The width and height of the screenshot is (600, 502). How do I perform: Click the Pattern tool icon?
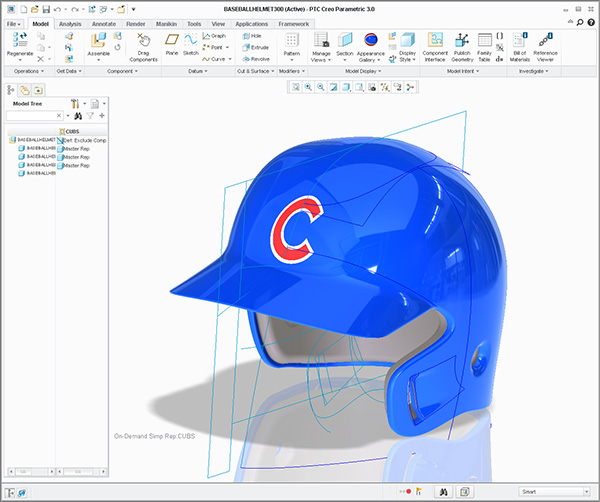point(291,40)
